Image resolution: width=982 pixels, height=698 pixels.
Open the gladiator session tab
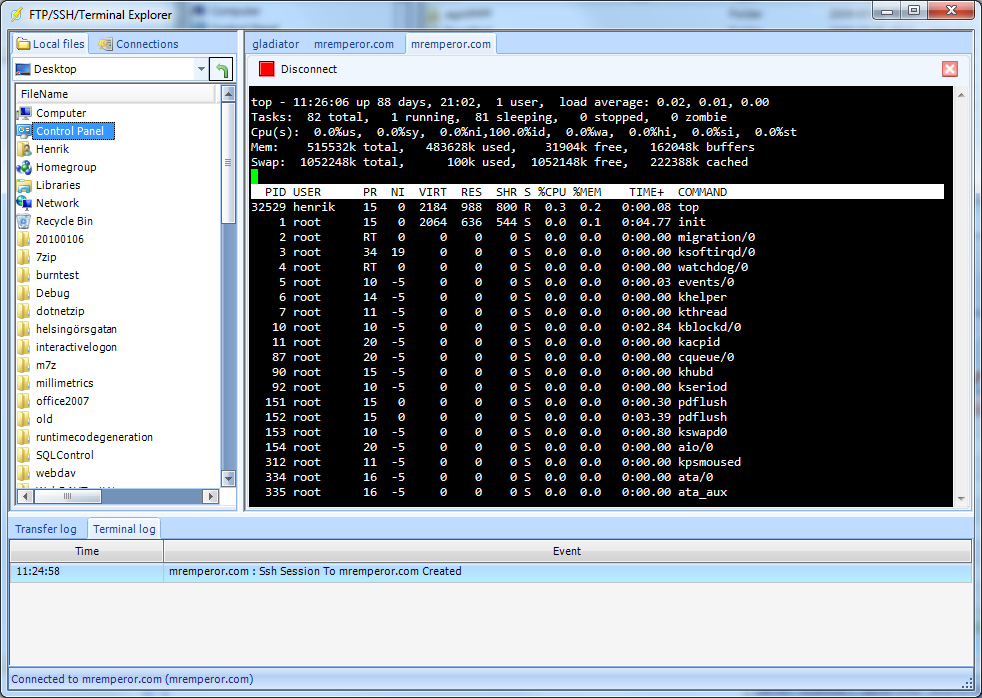[x=275, y=44]
